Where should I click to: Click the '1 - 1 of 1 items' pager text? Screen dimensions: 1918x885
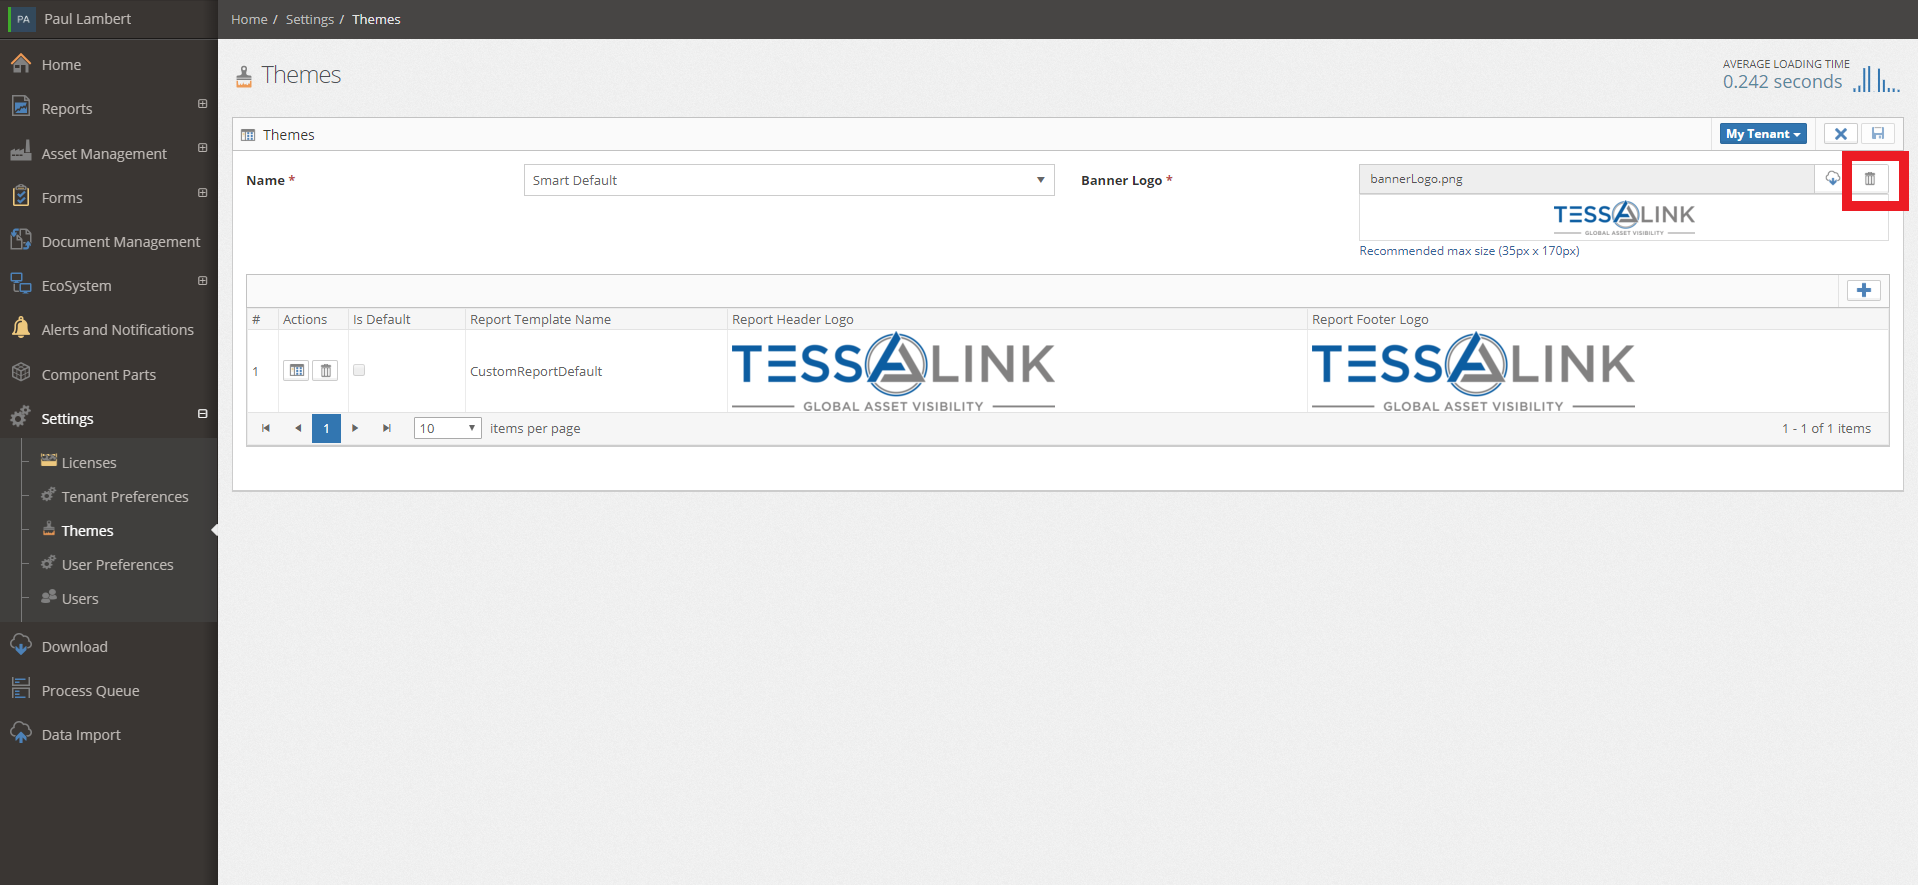pos(1826,428)
